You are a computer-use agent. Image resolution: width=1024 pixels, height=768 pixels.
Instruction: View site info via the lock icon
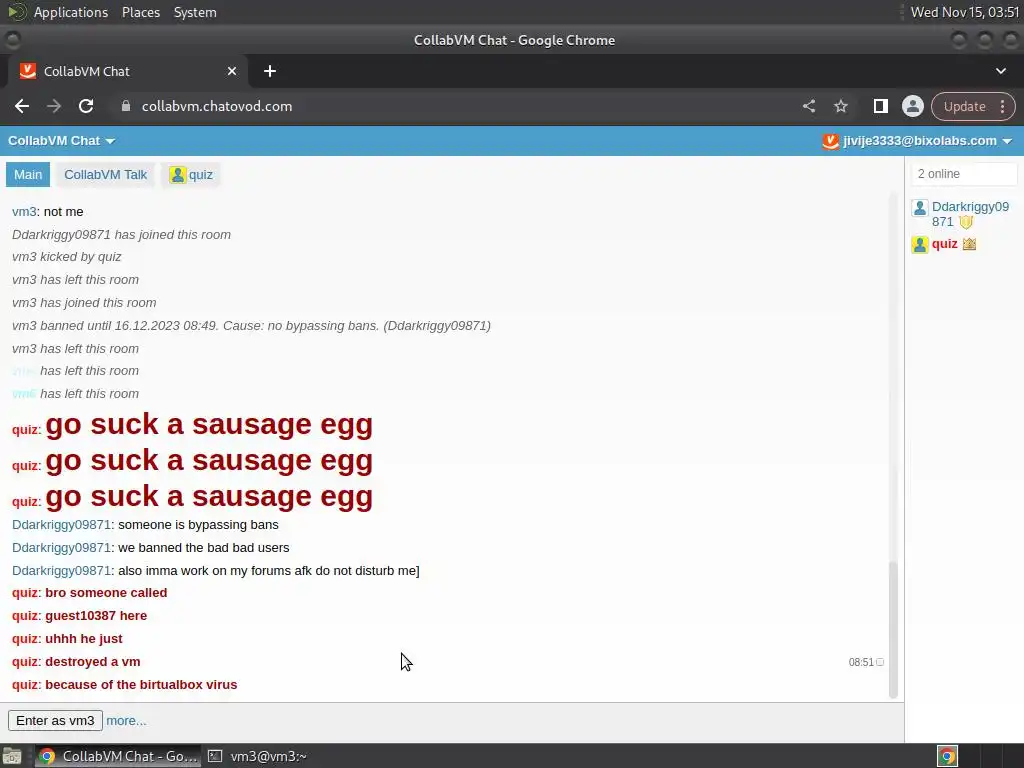[x=126, y=106]
